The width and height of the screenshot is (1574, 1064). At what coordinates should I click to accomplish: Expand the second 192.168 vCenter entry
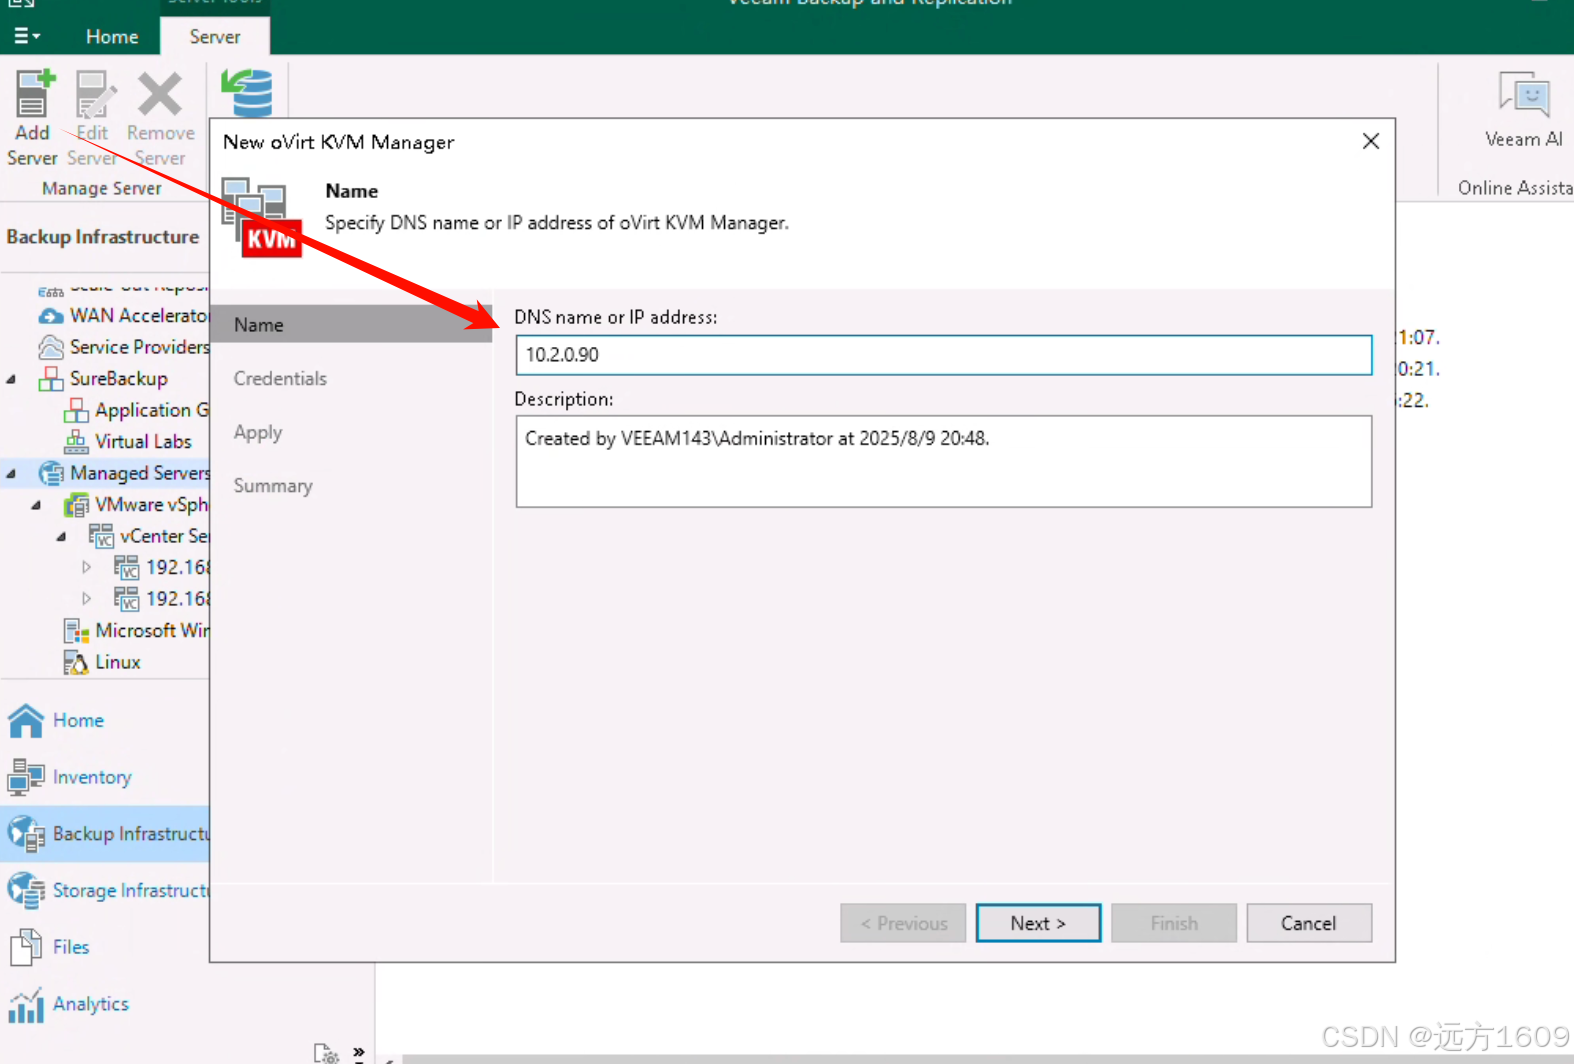point(87,599)
